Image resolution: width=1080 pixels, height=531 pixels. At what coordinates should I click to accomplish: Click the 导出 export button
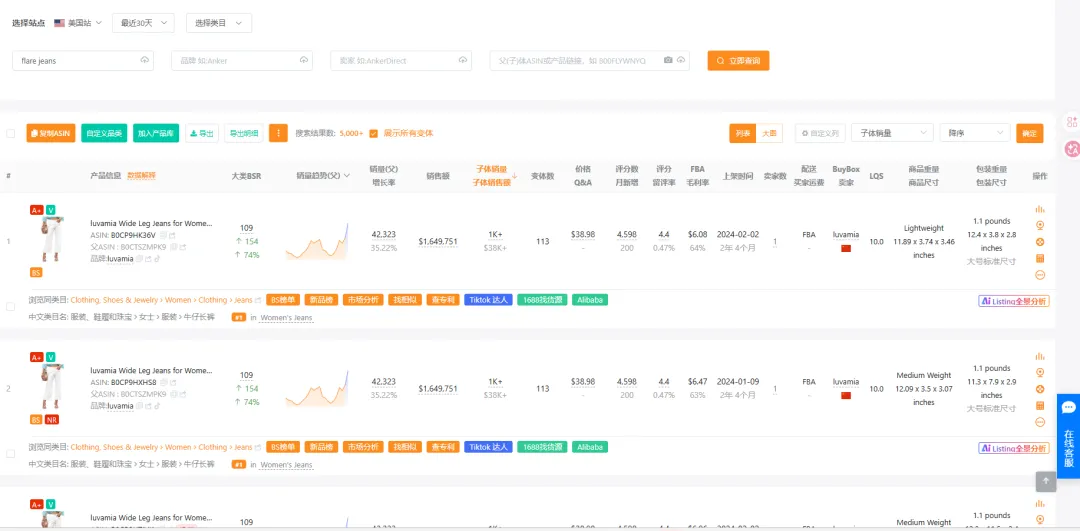pyautogui.click(x=202, y=134)
